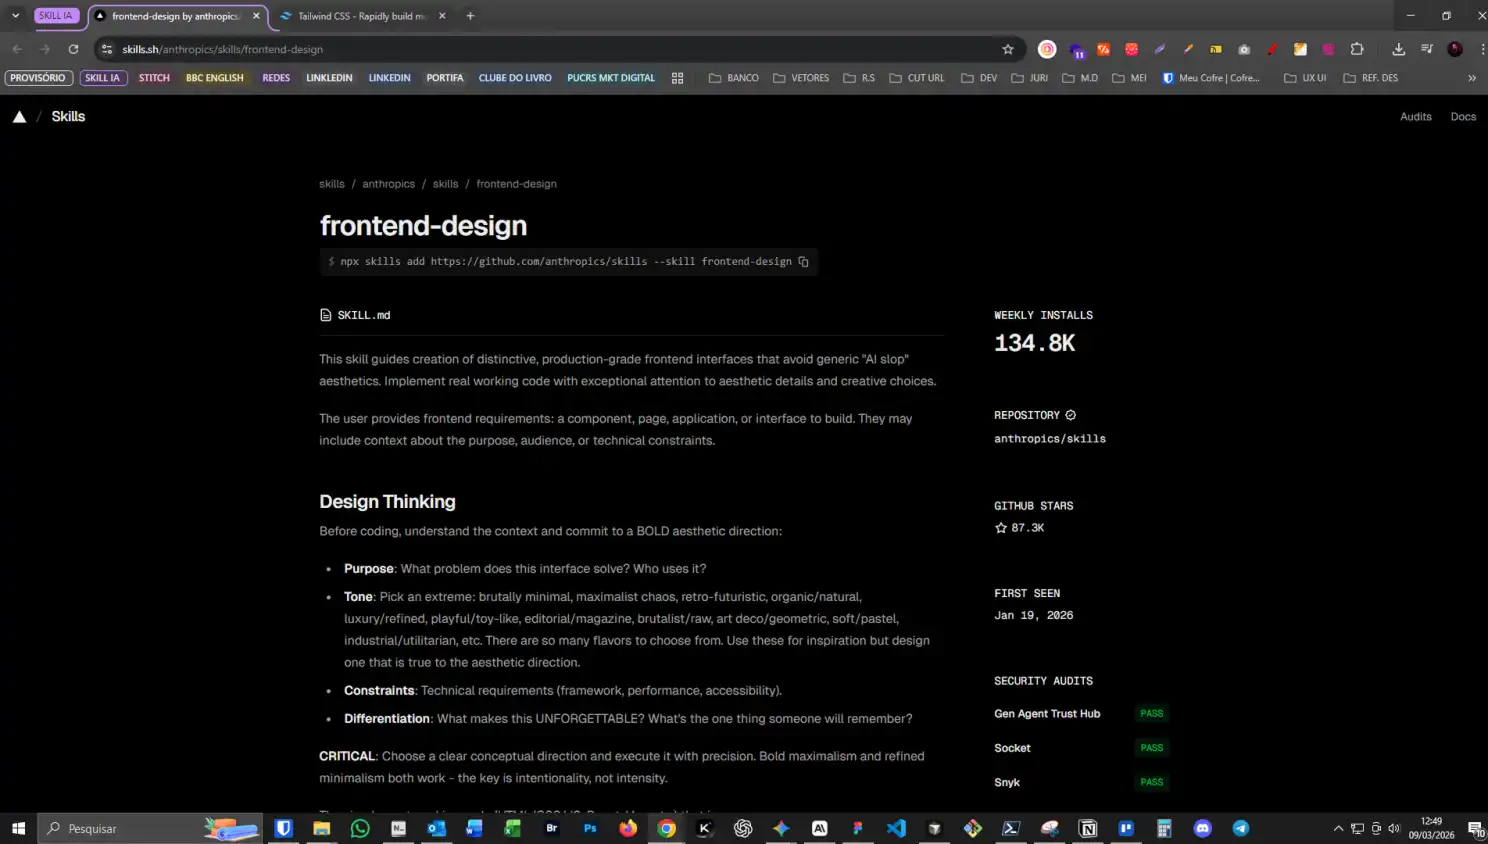
Task: Open Photoshop from the taskbar
Action: tap(590, 828)
